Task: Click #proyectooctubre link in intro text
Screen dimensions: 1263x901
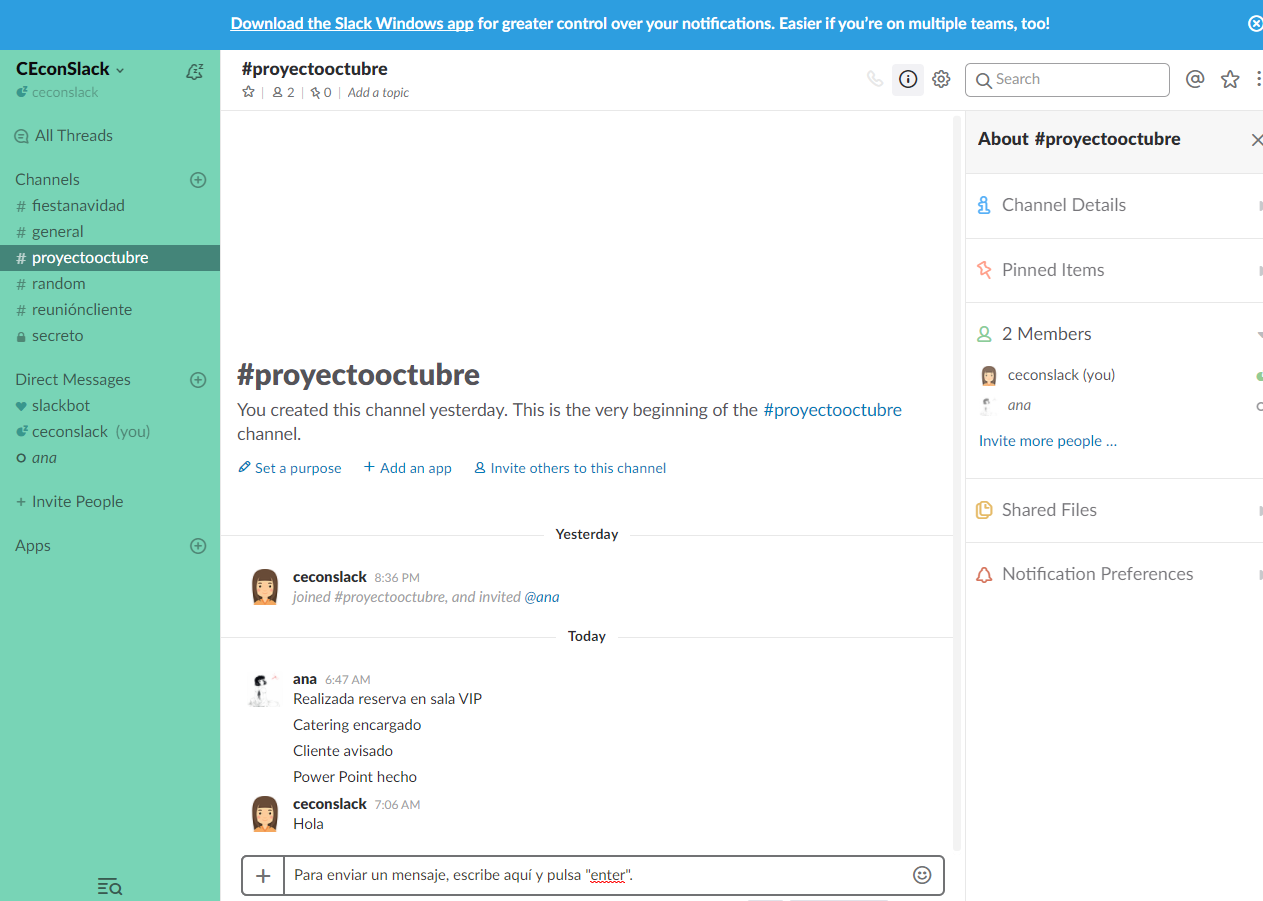Action: click(x=832, y=410)
